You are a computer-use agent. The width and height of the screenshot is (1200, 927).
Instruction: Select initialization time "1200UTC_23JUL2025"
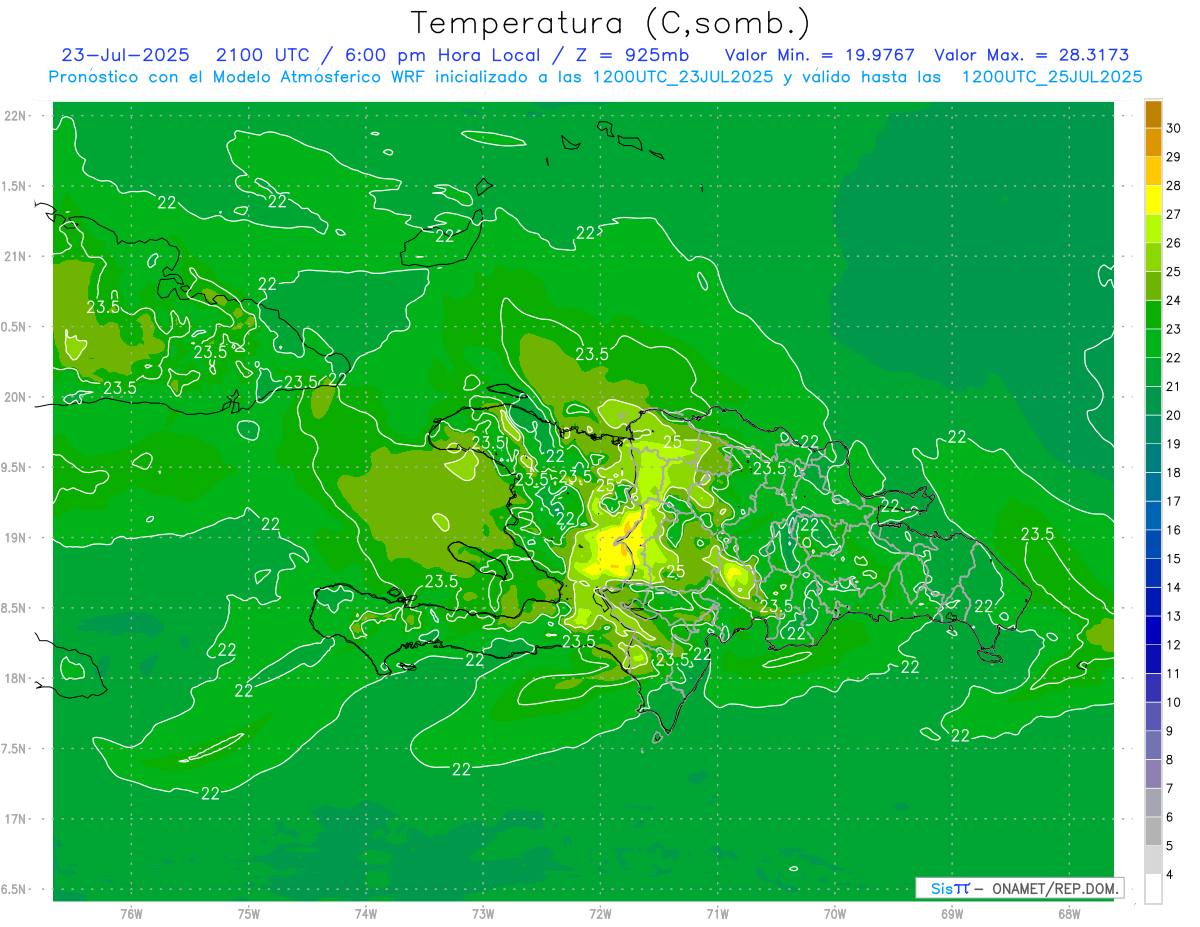[x=683, y=77]
